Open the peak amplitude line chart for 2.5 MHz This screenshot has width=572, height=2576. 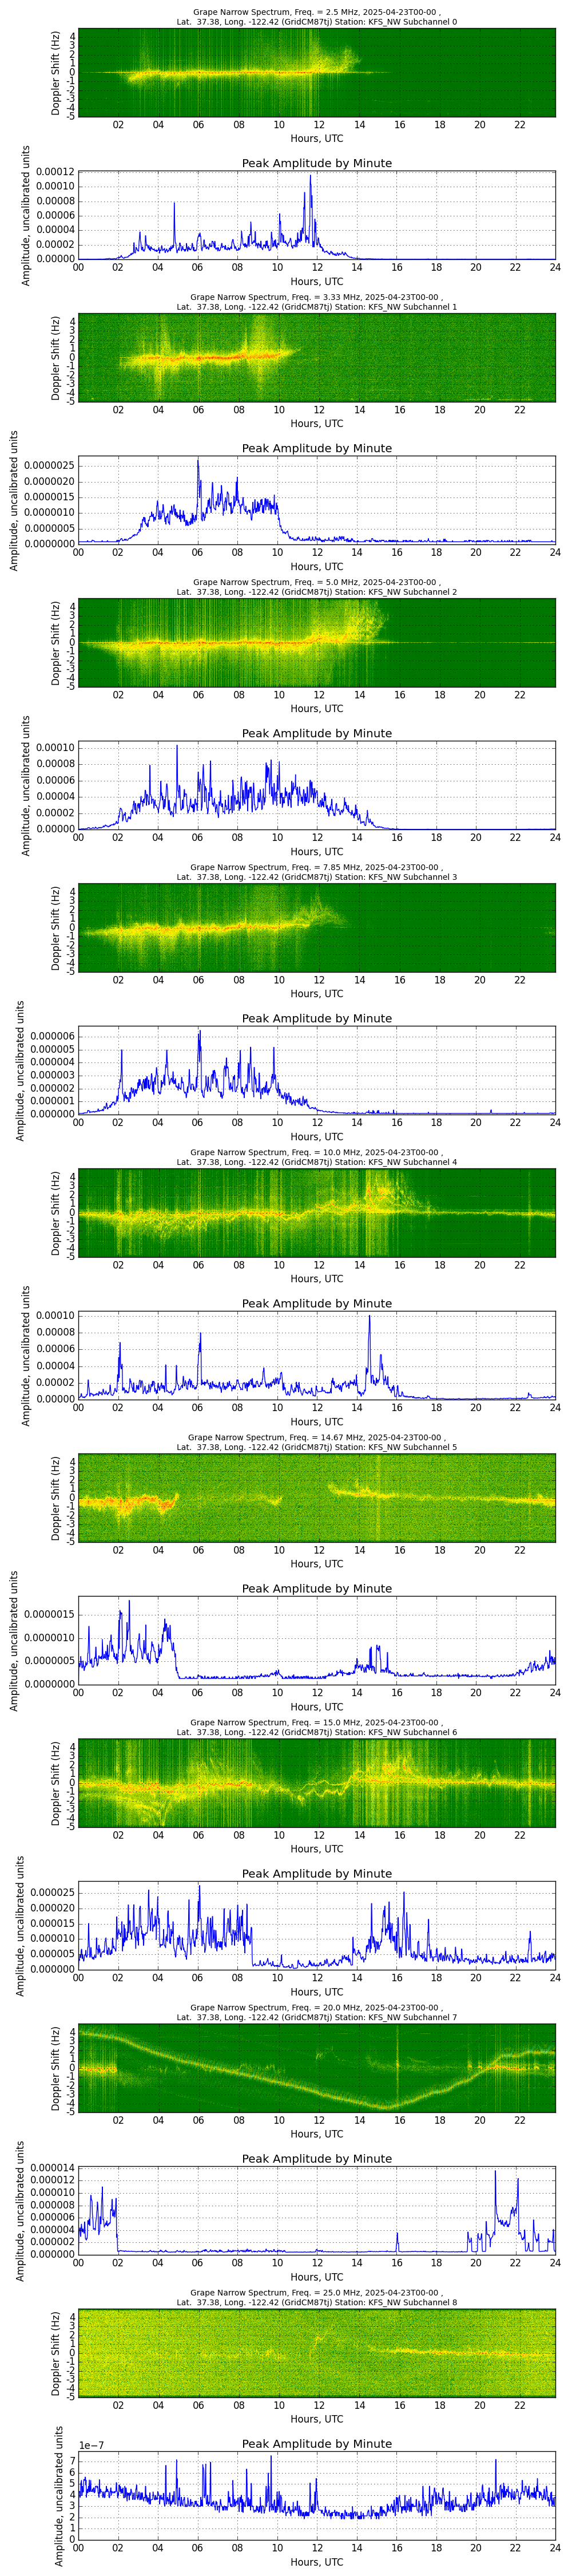(316, 215)
